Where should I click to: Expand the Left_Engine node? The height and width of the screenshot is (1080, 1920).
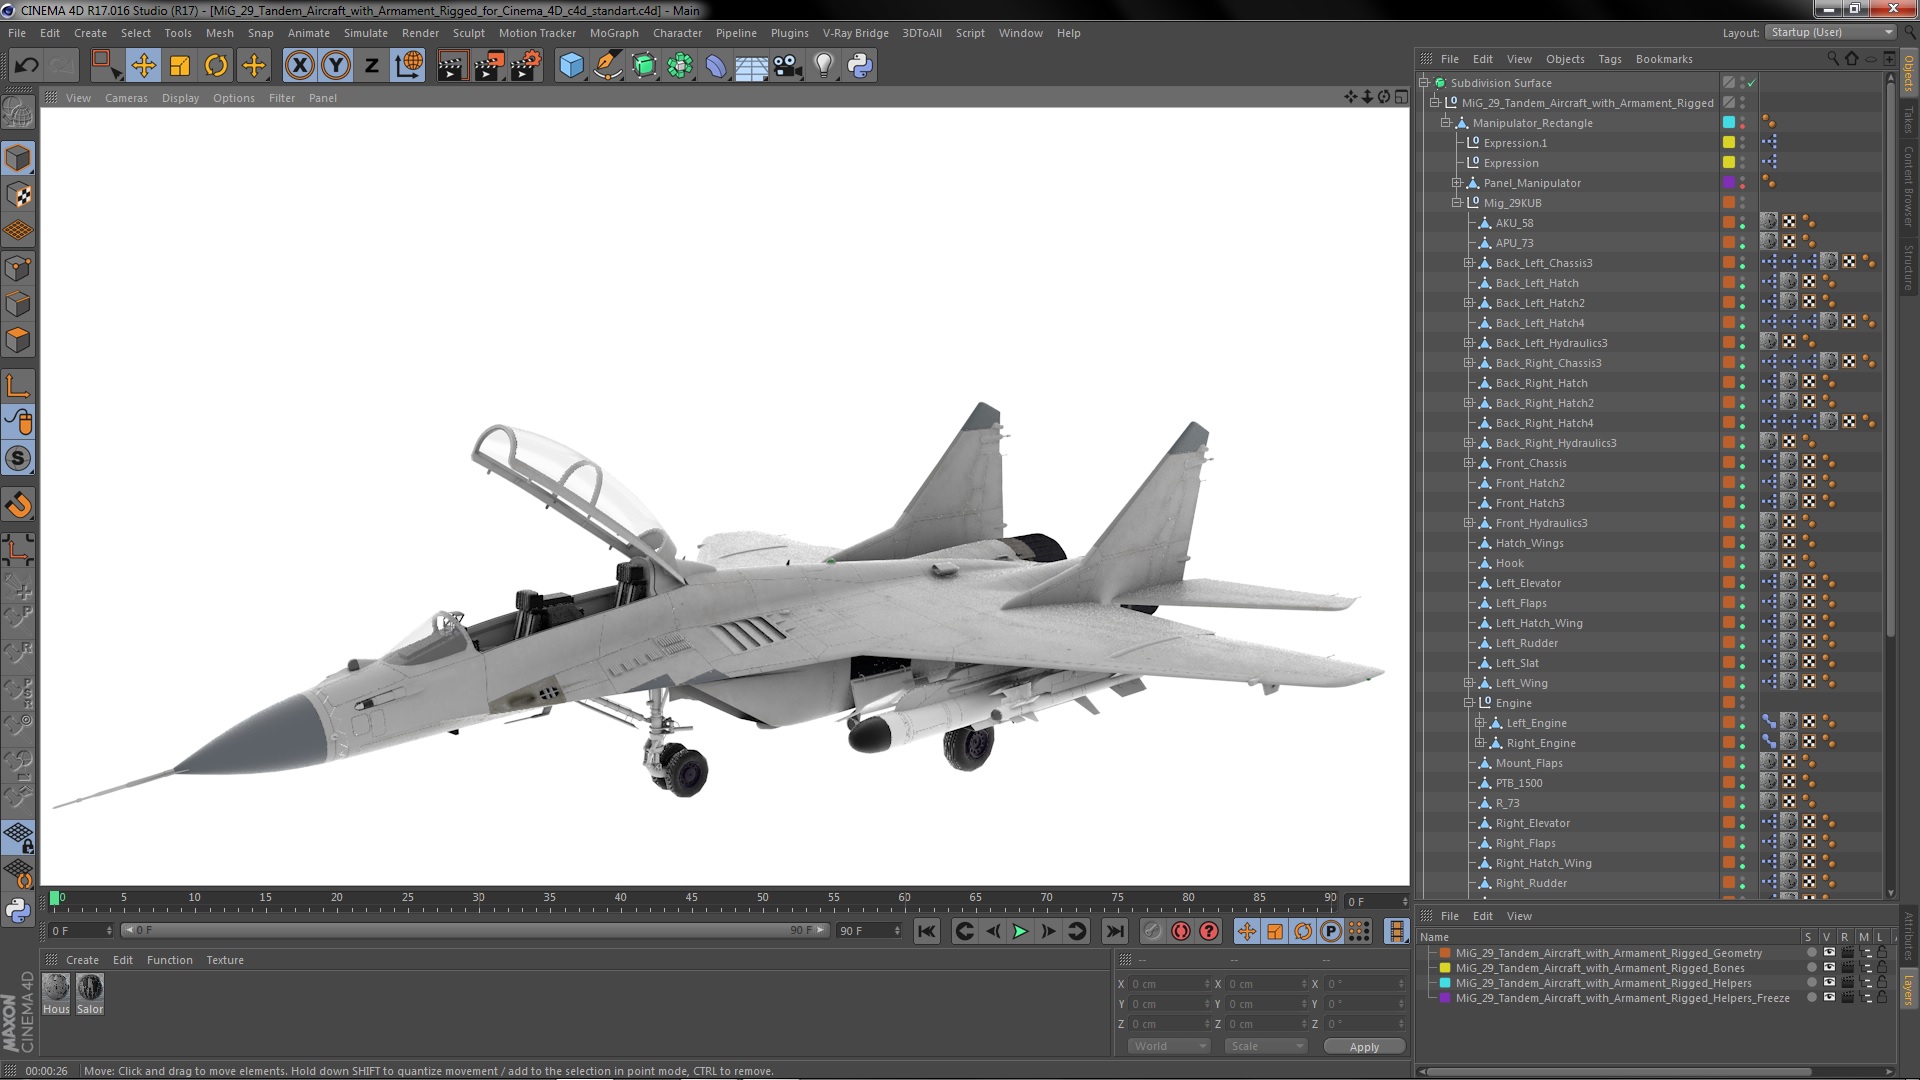tap(1480, 723)
